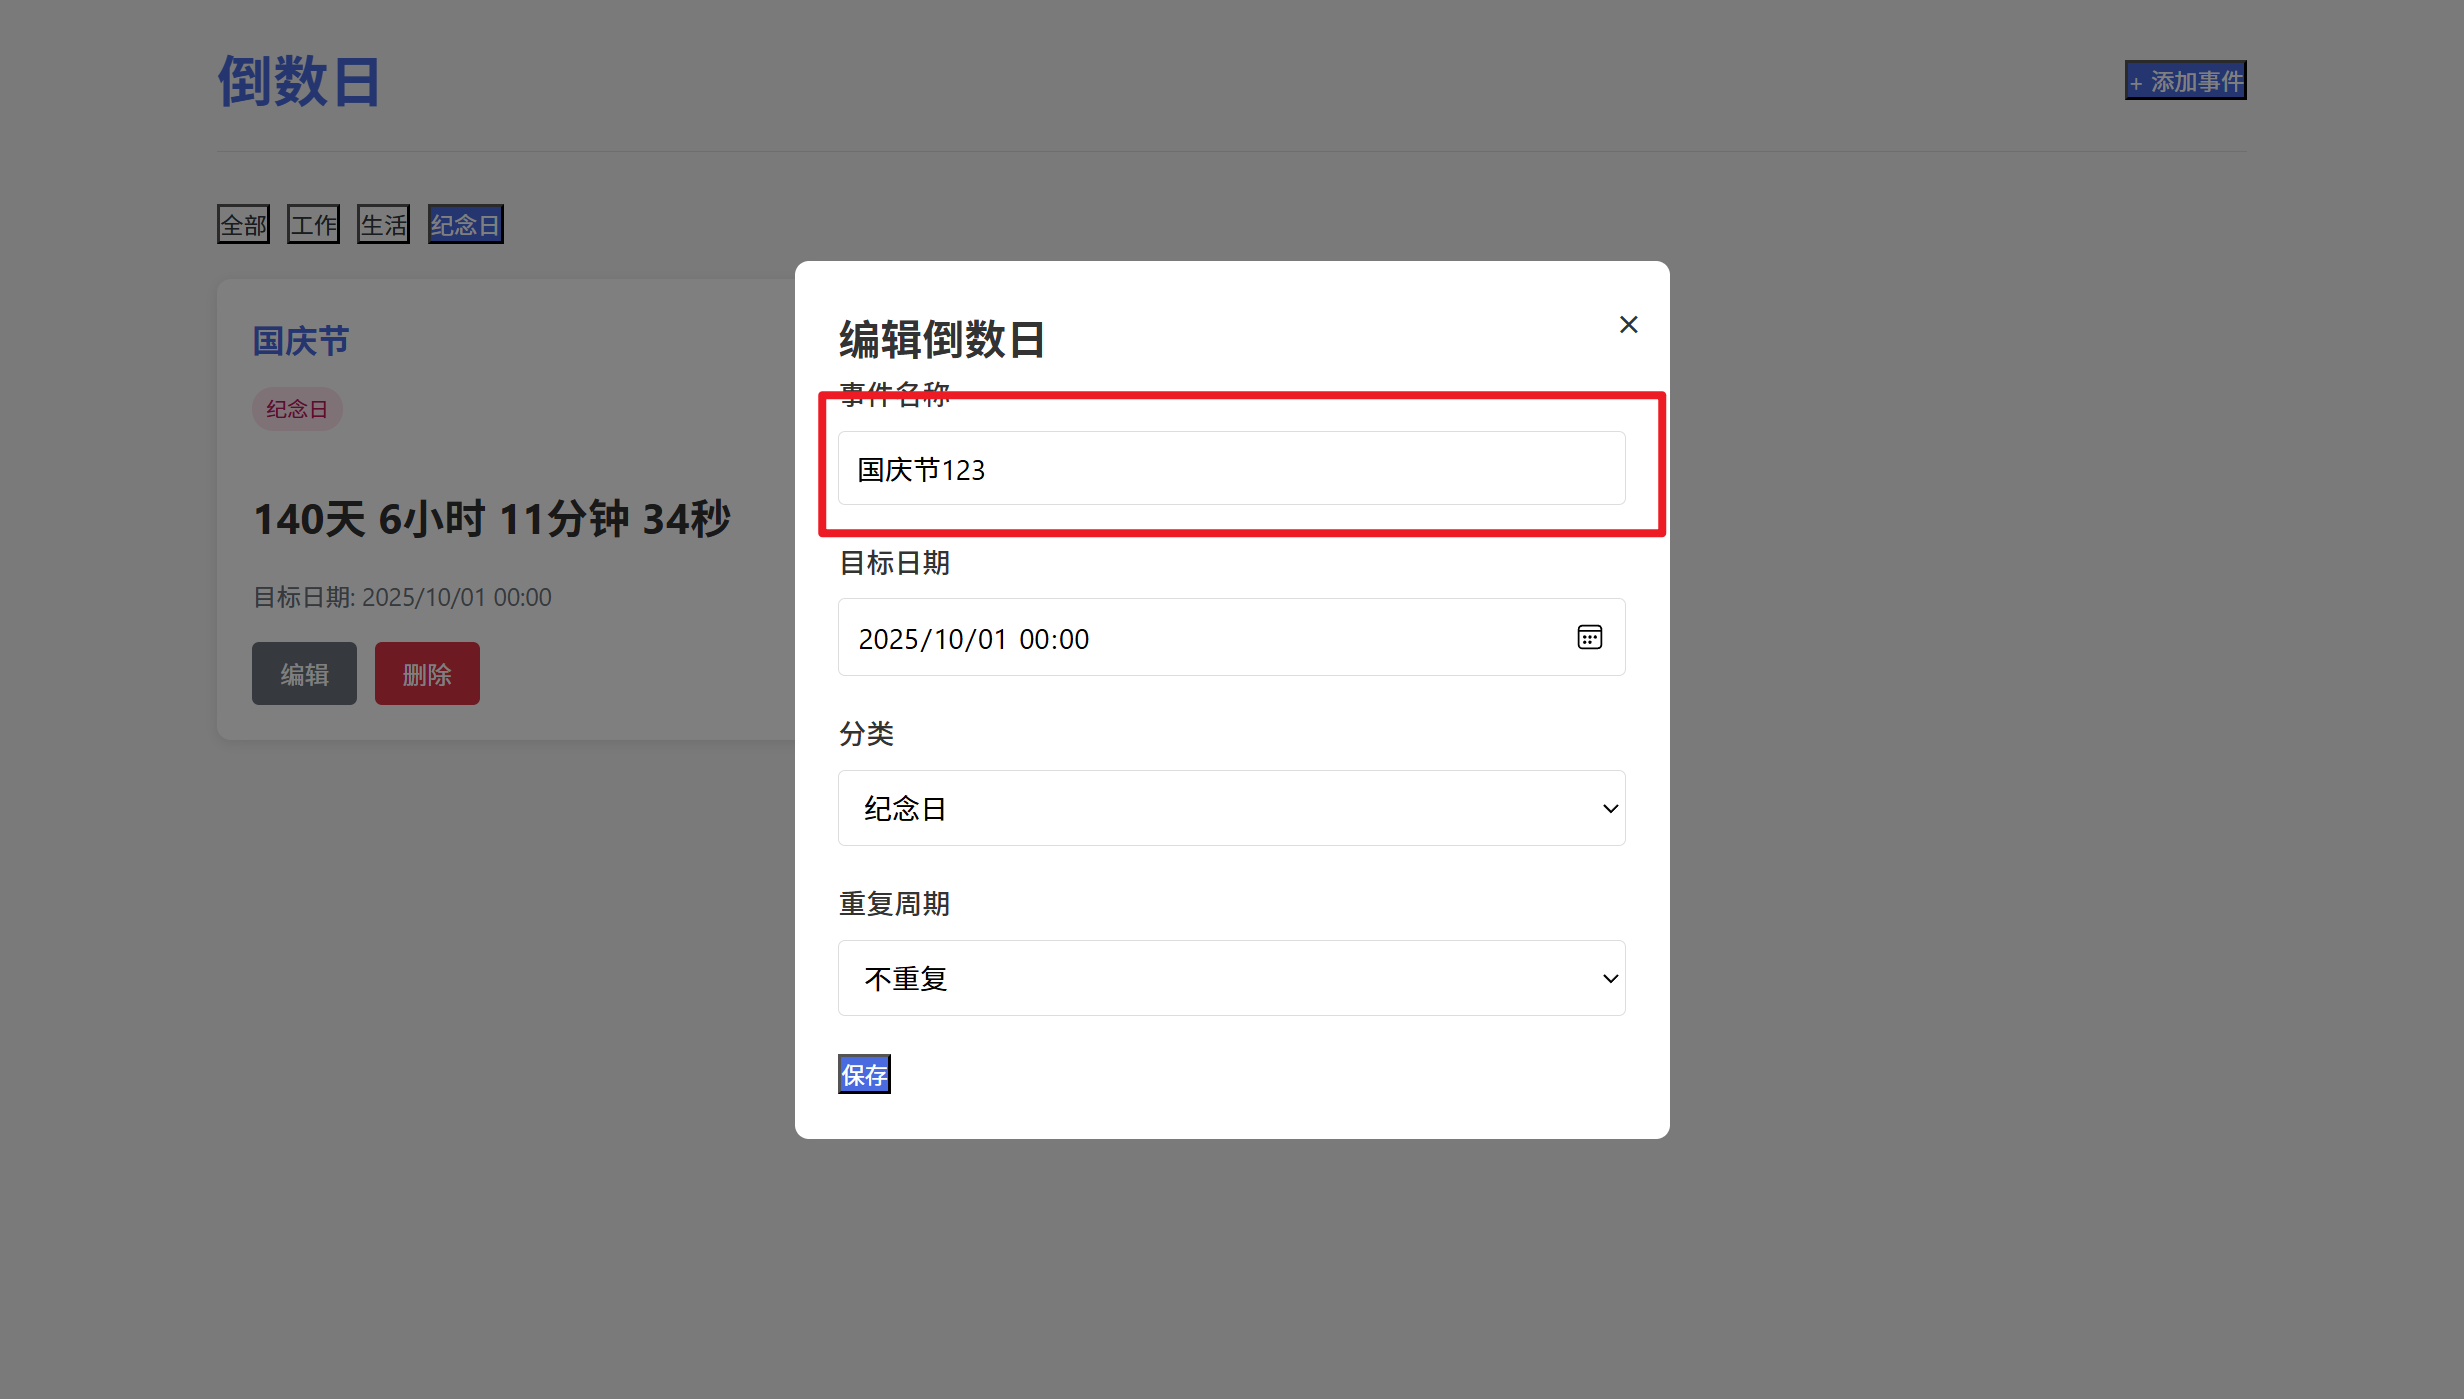Image resolution: width=2464 pixels, height=1399 pixels.
Task: Expand the 重复周期 repeat dropdown
Action: pyautogui.click(x=1230, y=978)
